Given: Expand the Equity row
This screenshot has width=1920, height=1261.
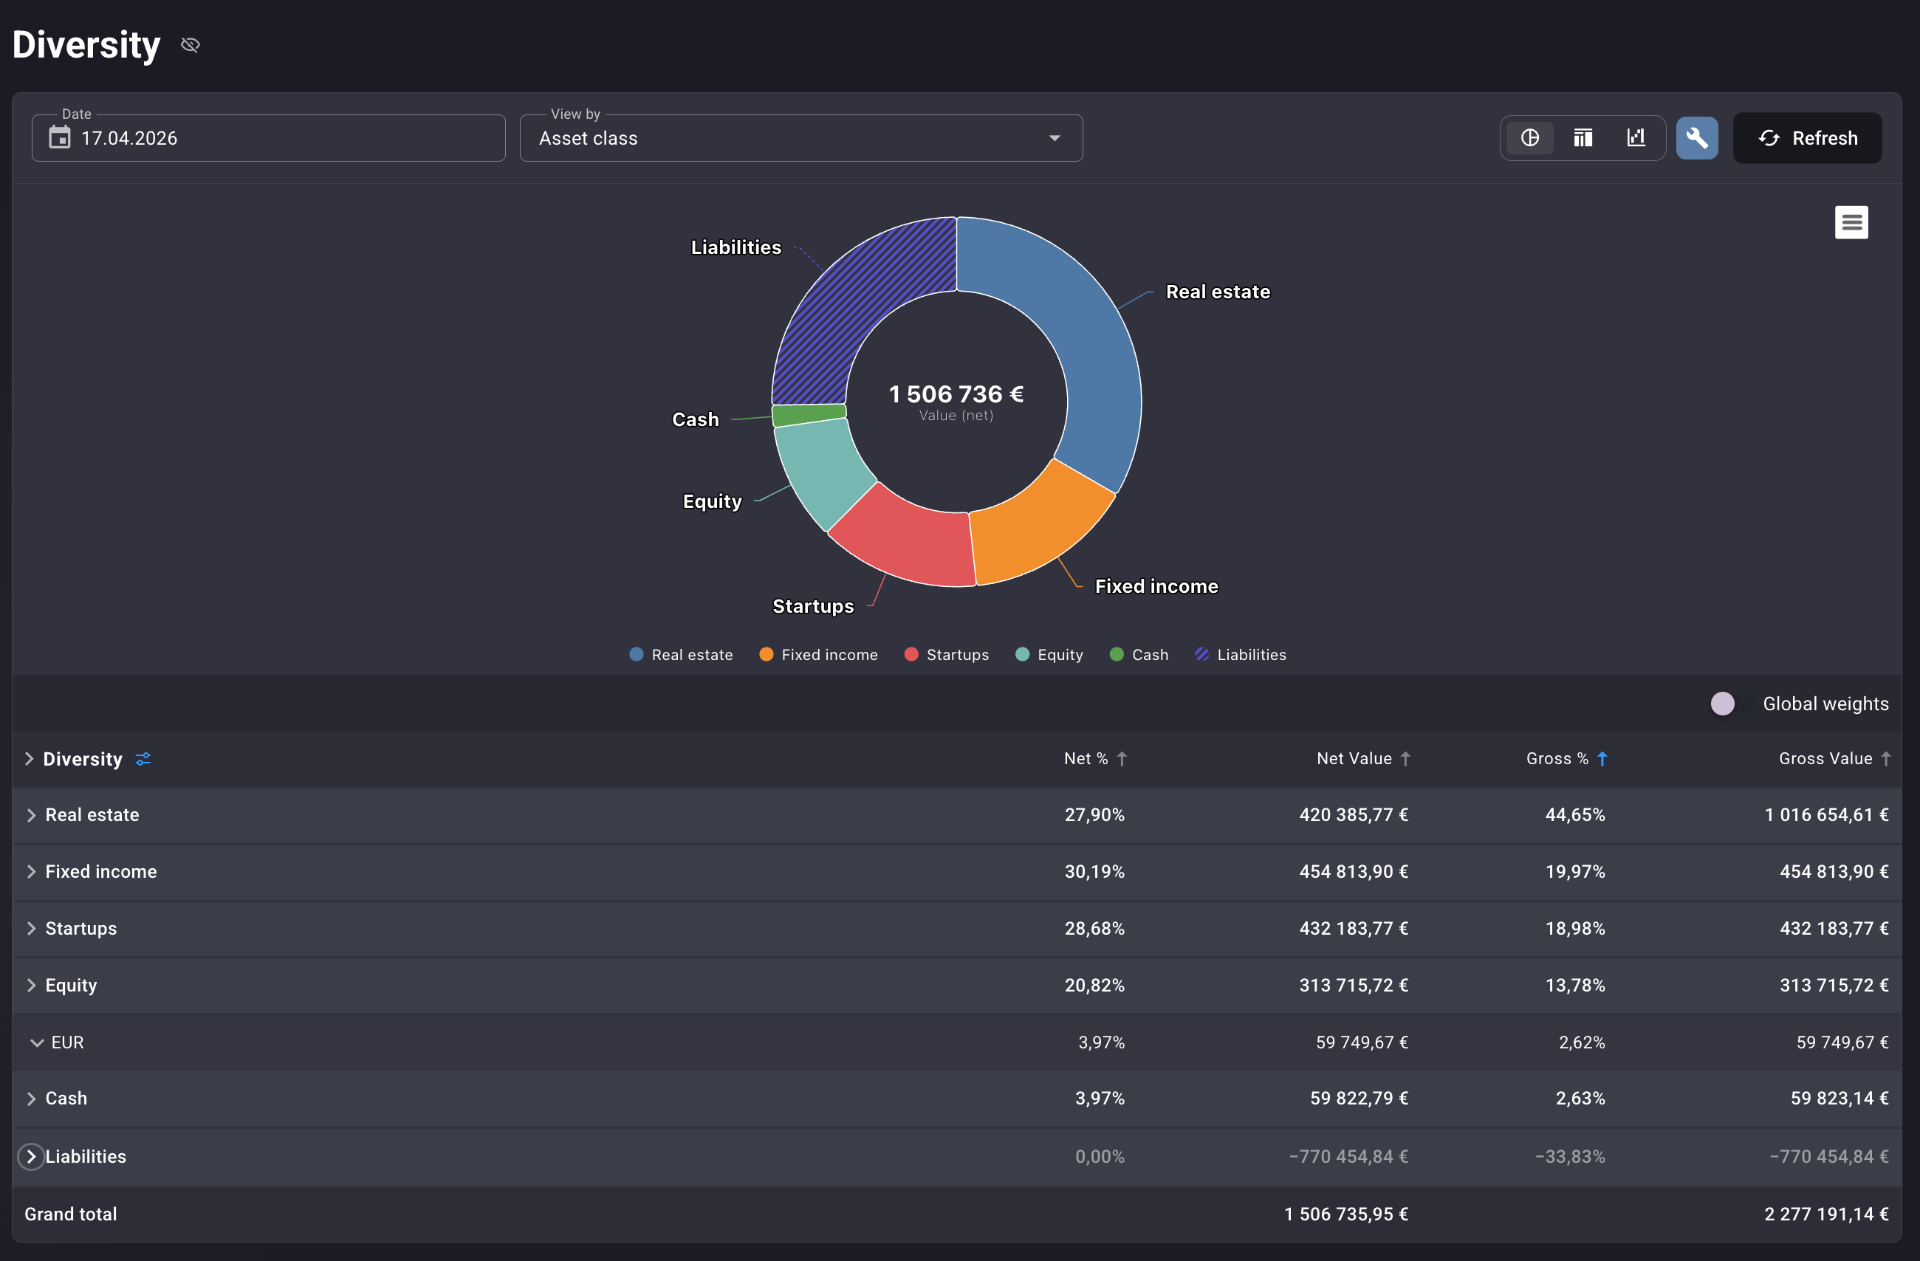Looking at the screenshot, I should tap(31, 985).
